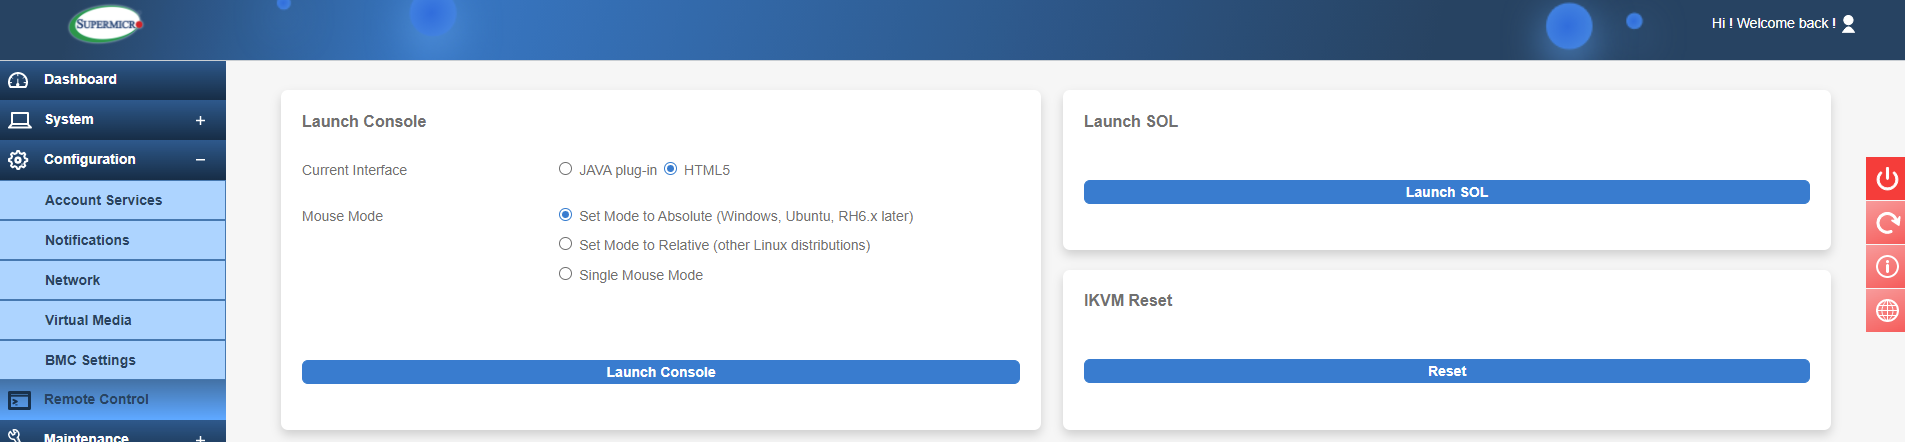Expand the System menu plus sign
Viewport: 1905px width, 442px height.
200,120
